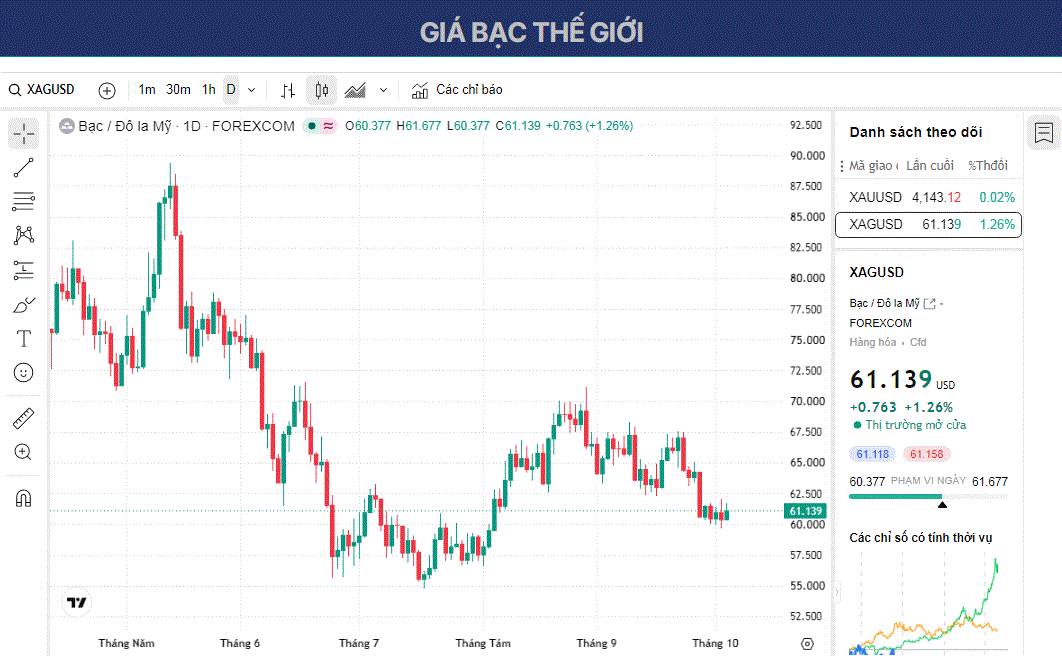Select the crosshair cursor tool
This screenshot has height=656, width=1062.
pyautogui.click(x=24, y=134)
